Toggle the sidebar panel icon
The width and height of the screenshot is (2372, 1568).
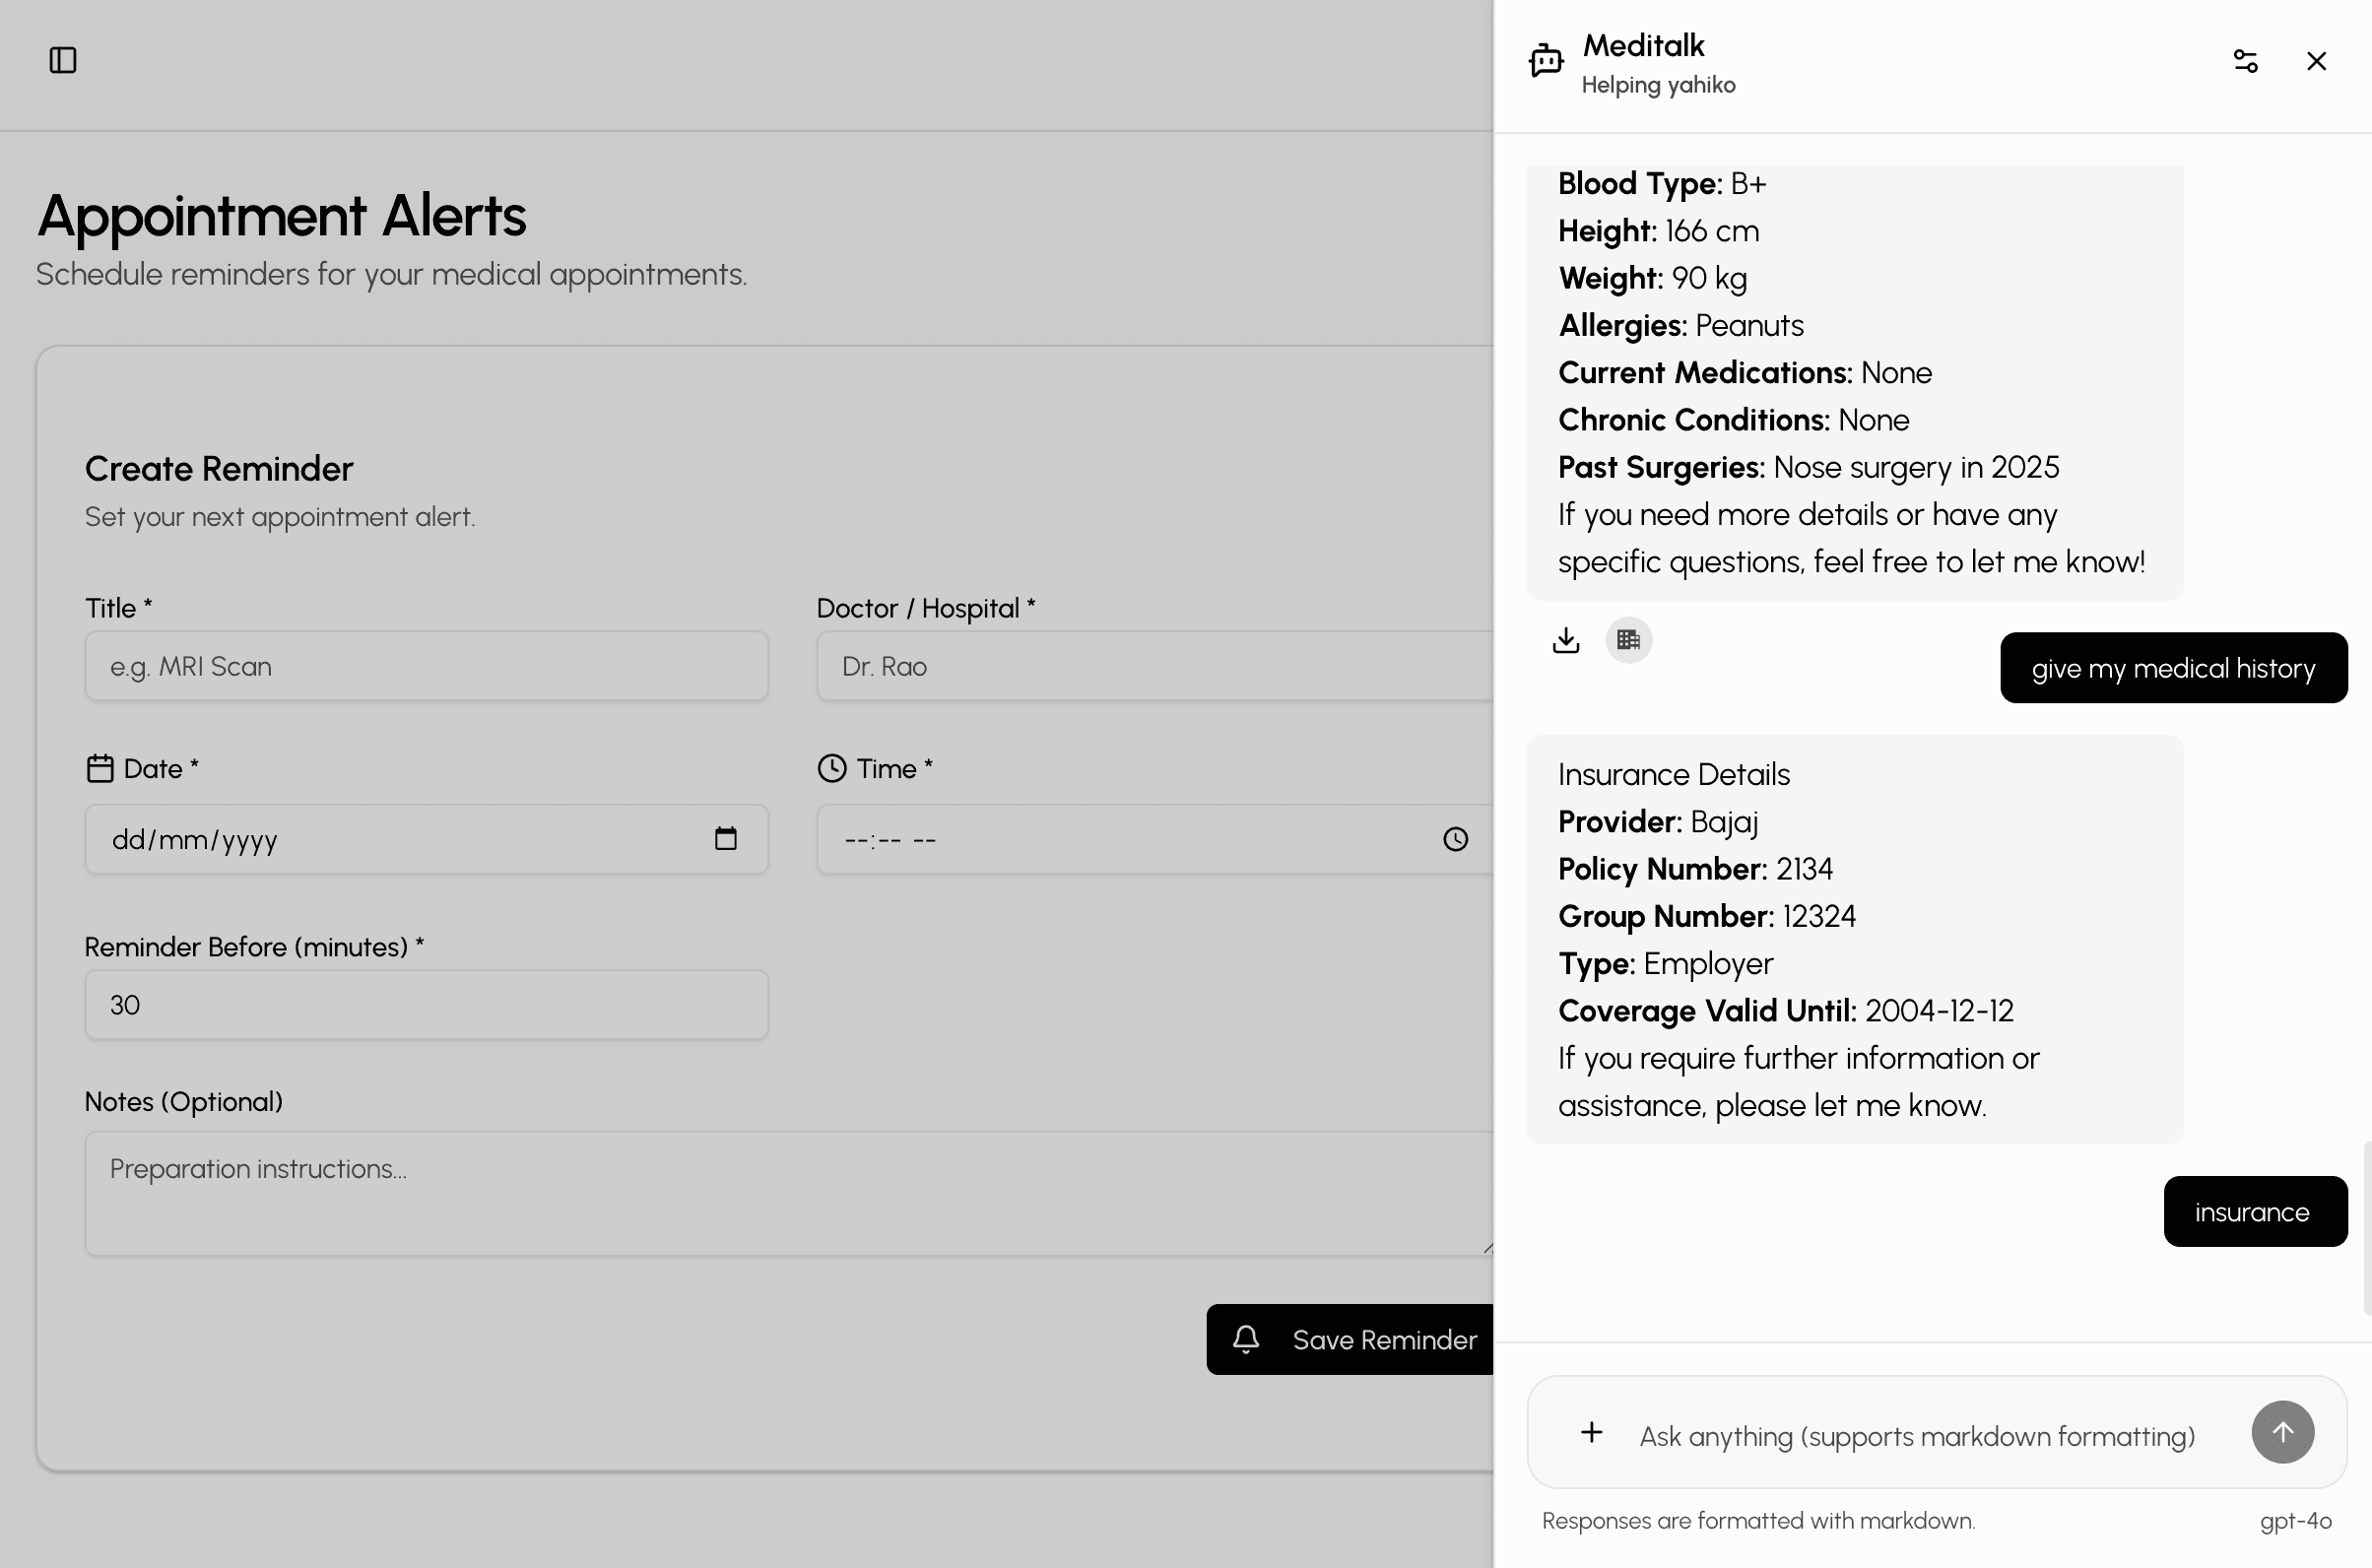coord(63,60)
